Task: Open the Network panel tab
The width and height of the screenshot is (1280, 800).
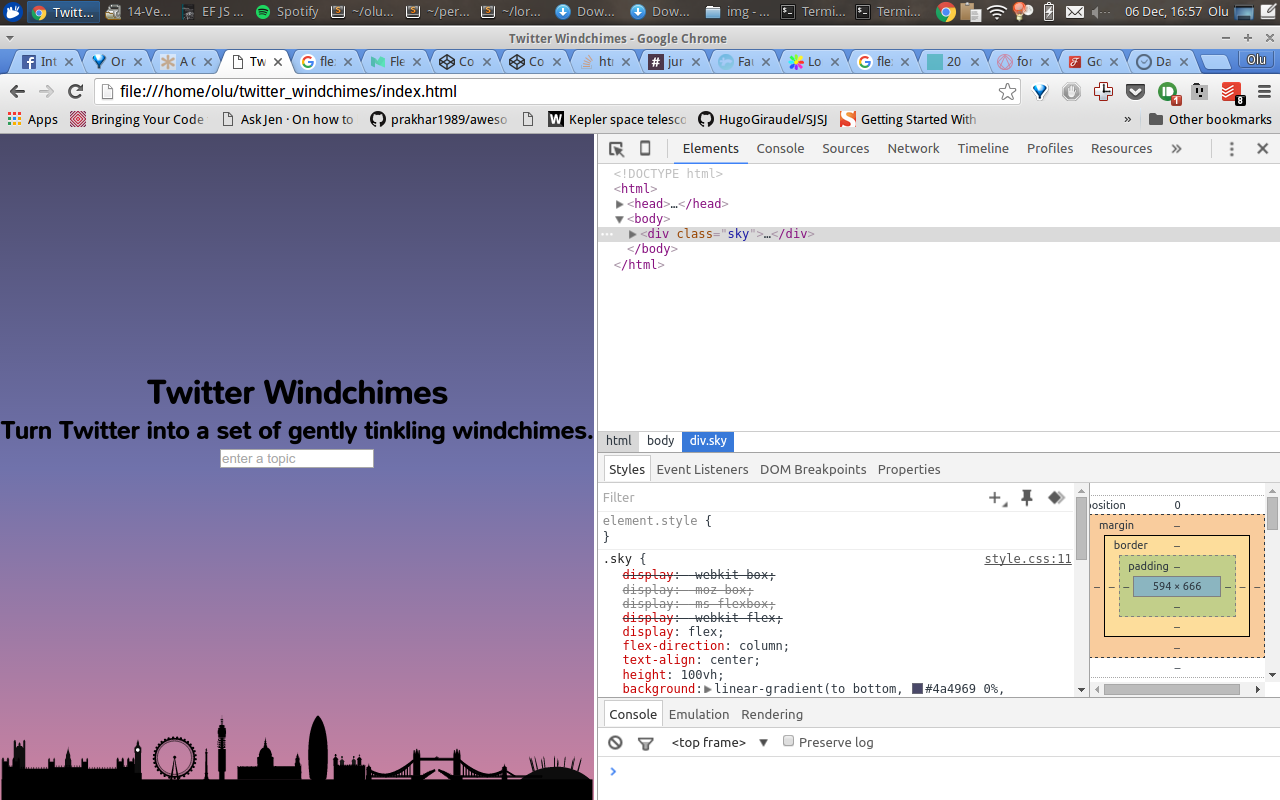Action: tap(914, 148)
